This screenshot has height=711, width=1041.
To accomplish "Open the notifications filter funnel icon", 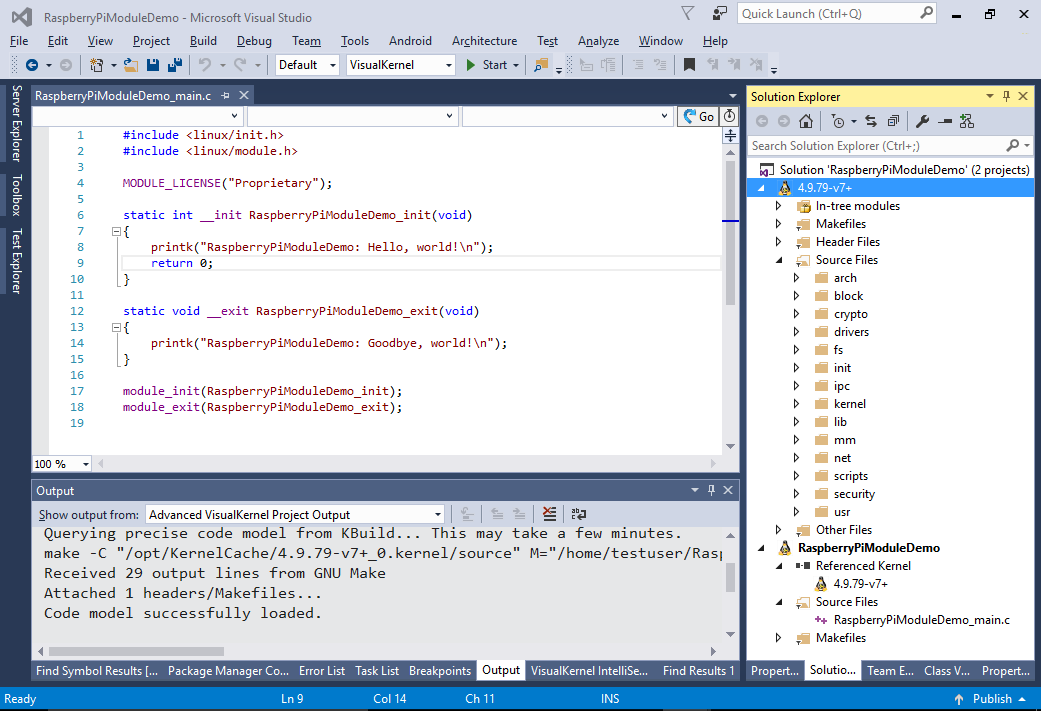I will pyautogui.click(x=688, y=13).
